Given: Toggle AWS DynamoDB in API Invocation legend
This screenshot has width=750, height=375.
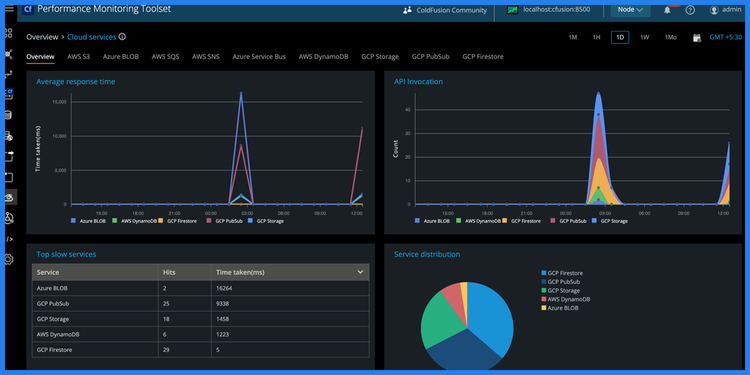Looking at the screenshot, I should click(478, 221).
